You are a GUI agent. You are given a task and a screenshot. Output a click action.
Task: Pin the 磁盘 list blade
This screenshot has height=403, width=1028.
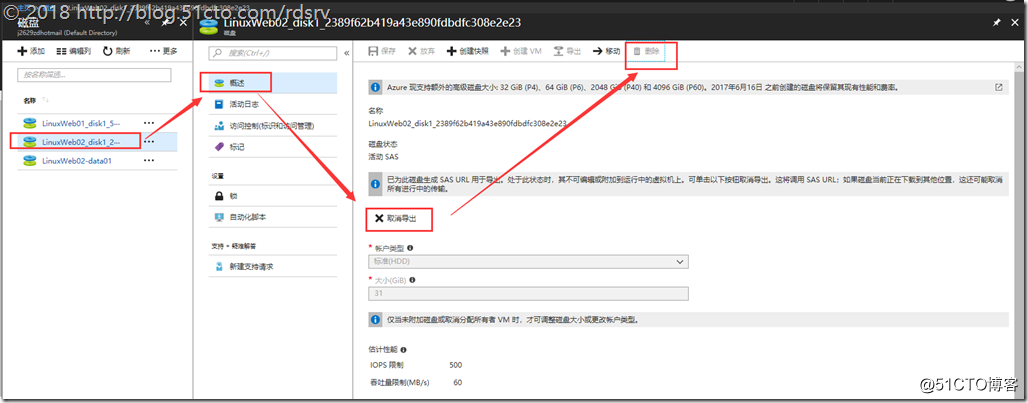[166, 22]
